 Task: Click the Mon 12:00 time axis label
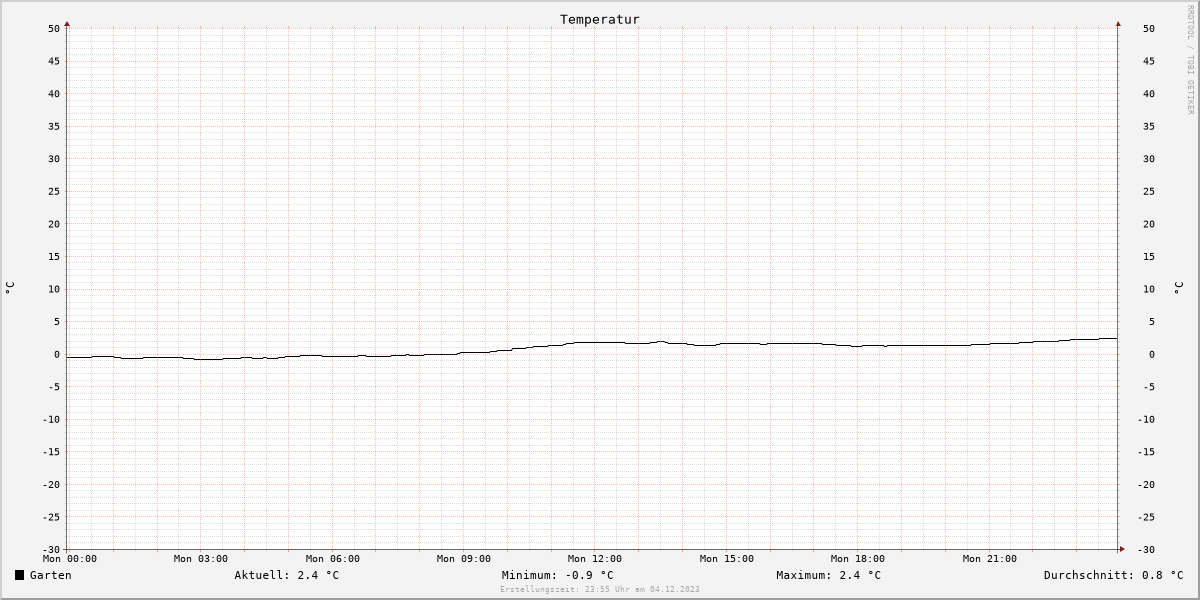(595, 559)
